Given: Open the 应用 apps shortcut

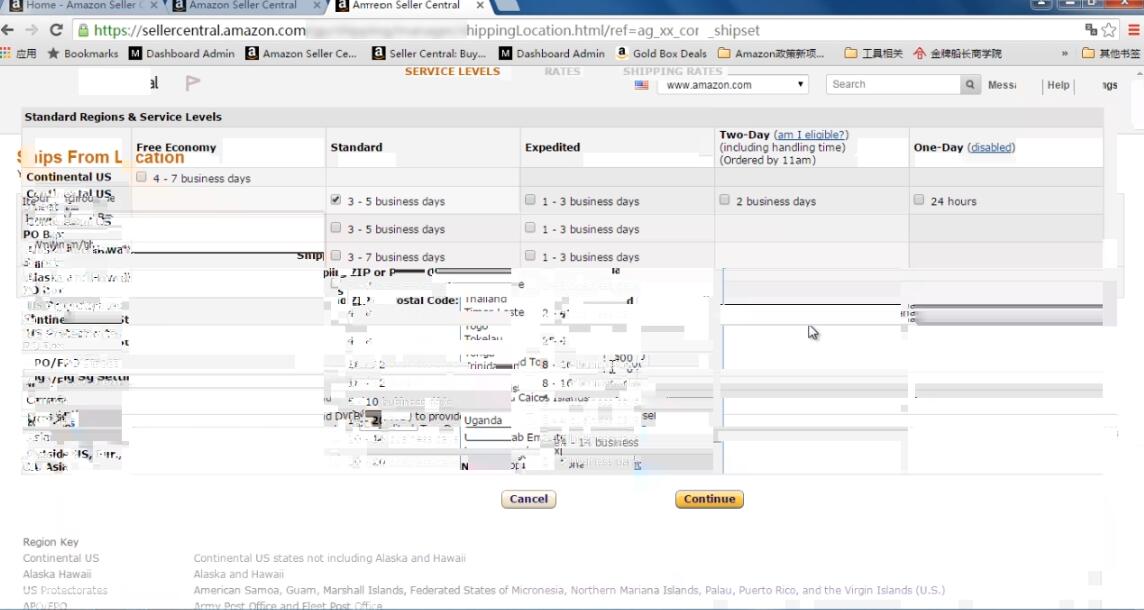Looking at the screenshot, I should 19,53.
